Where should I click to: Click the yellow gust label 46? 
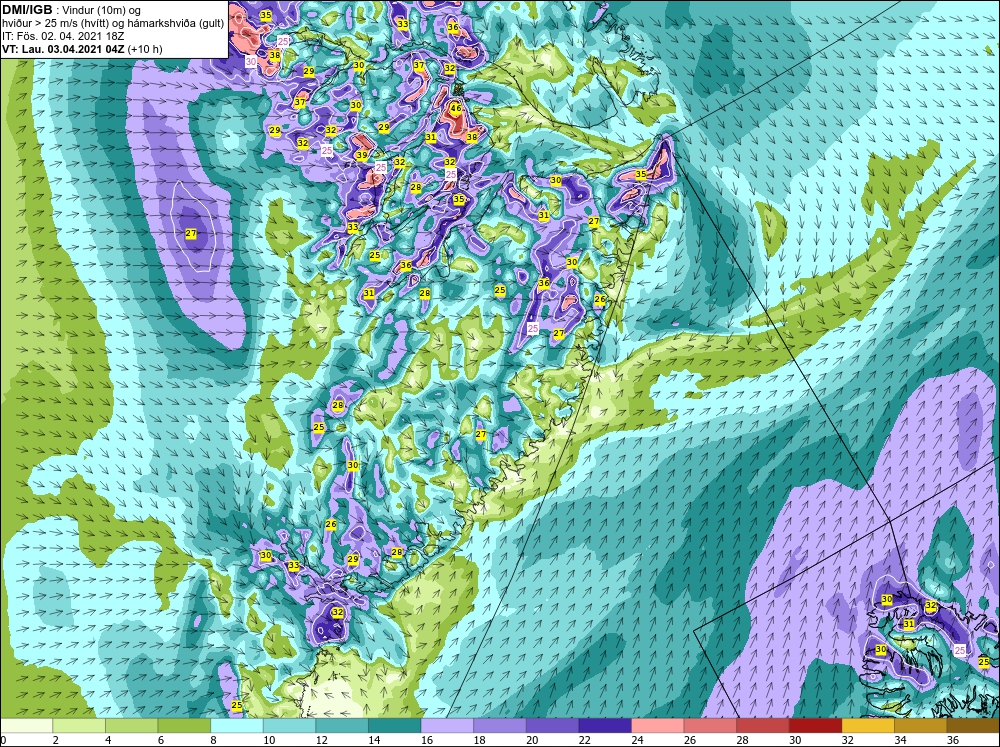[x=455, y=108]
